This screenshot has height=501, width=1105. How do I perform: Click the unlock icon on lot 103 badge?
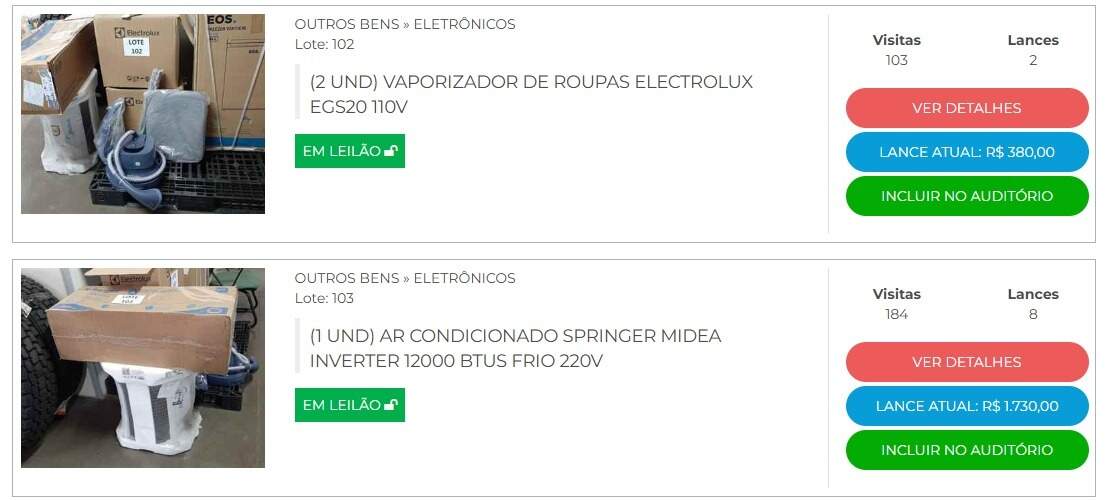click(390, 404)
